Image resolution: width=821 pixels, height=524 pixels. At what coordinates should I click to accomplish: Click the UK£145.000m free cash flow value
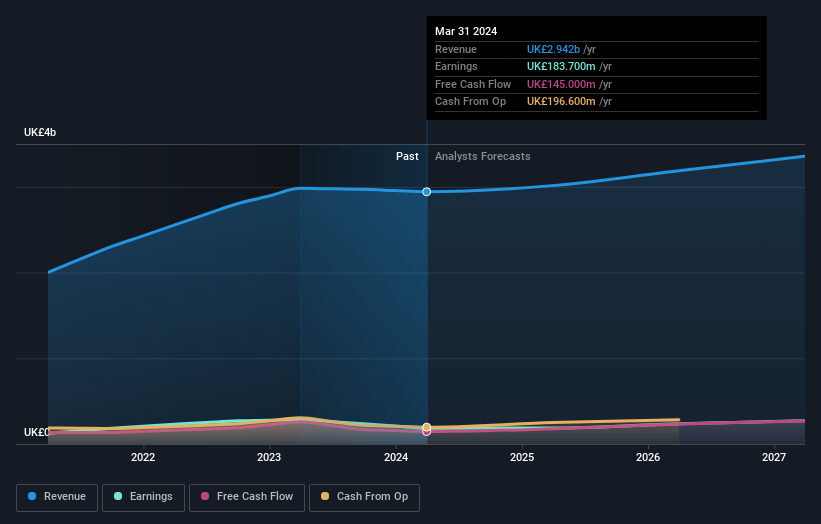click(x=561, y=84)
